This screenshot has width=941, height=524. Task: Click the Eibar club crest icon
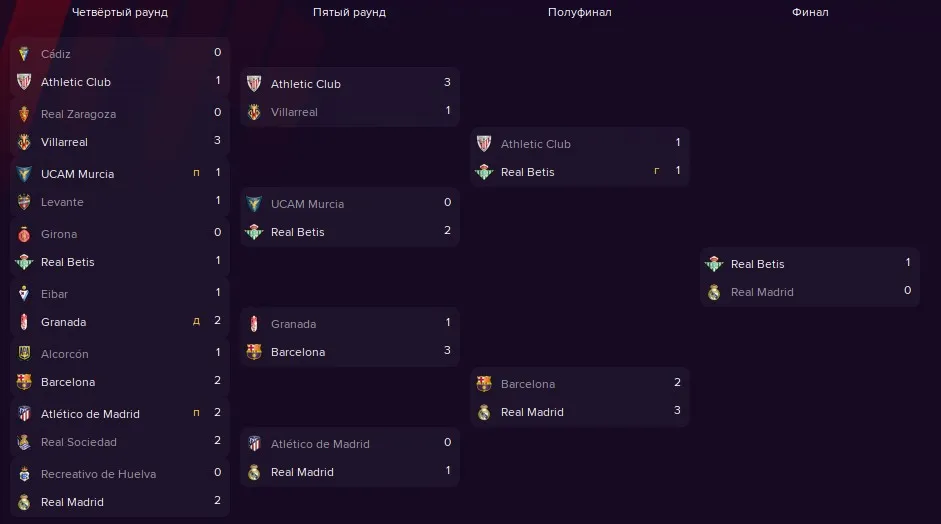(24, 294)
